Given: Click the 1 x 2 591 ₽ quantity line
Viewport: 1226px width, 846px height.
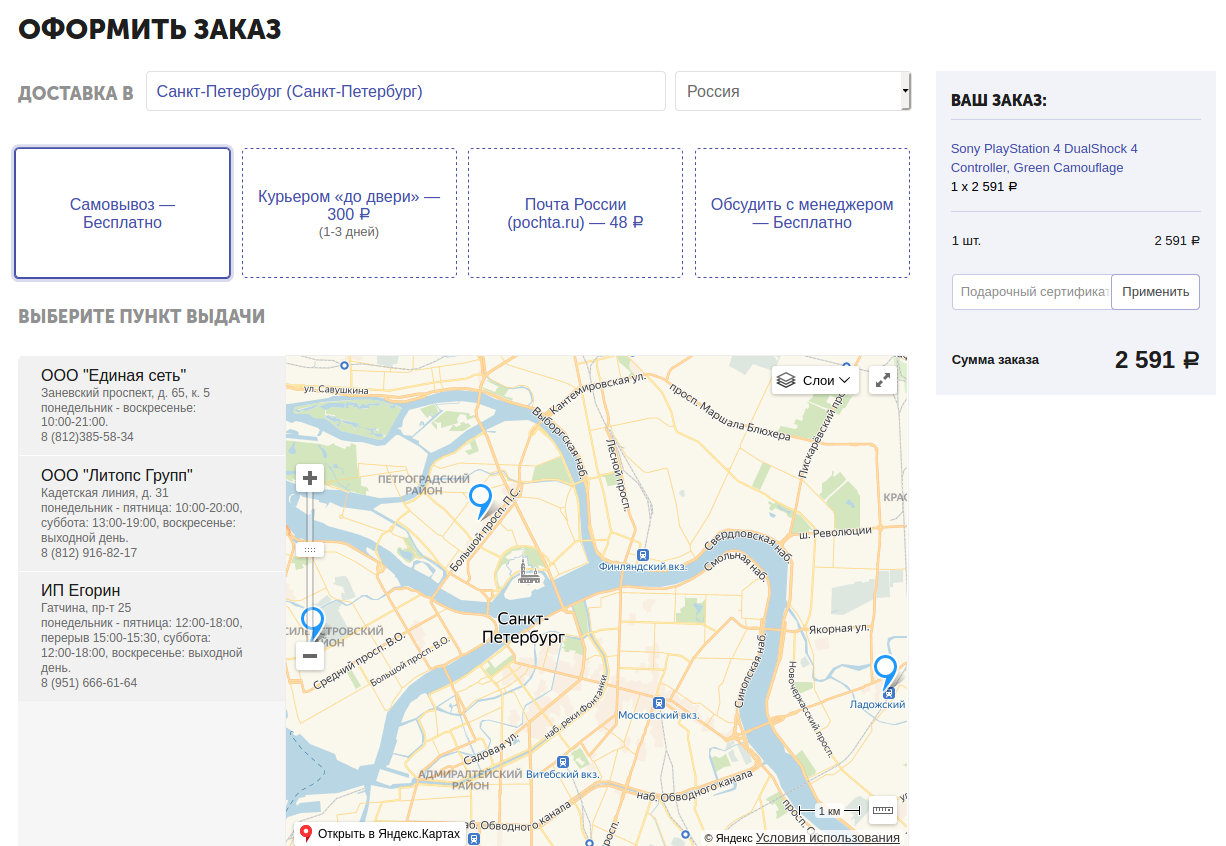Looking at the screenshot, I should pyautogui.click(x=984, y=186).
